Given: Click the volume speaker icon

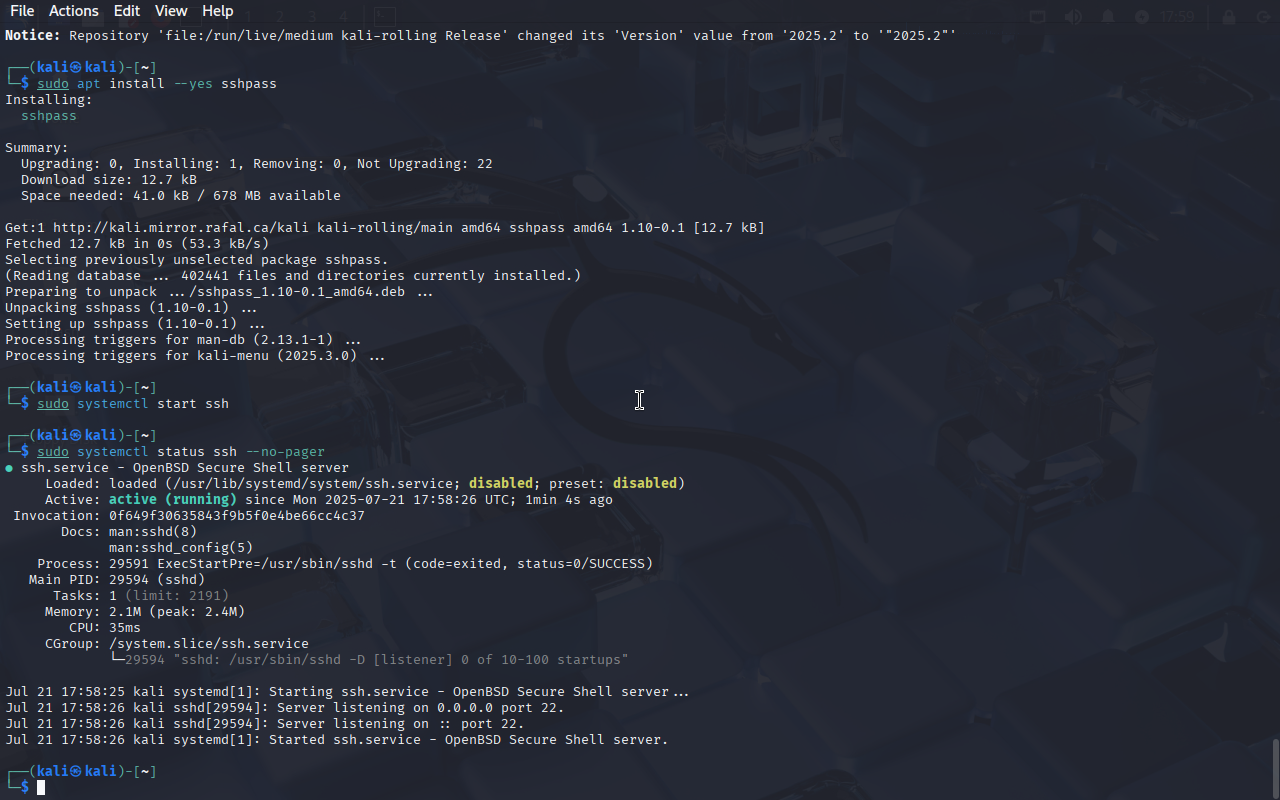Looking at the screenshot, I should pyautogui.click(x=1073, y=16).
